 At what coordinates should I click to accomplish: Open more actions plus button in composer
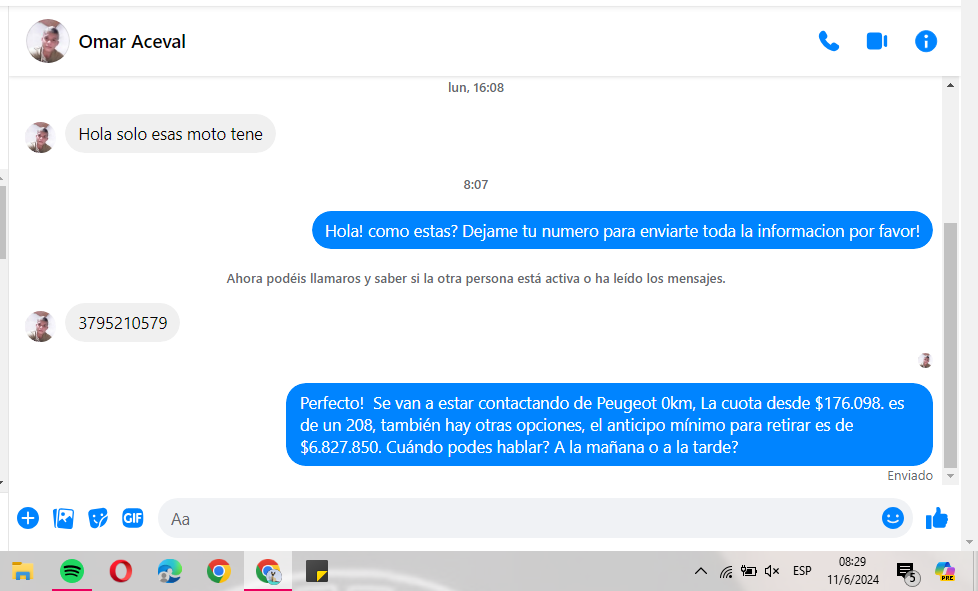28,518
